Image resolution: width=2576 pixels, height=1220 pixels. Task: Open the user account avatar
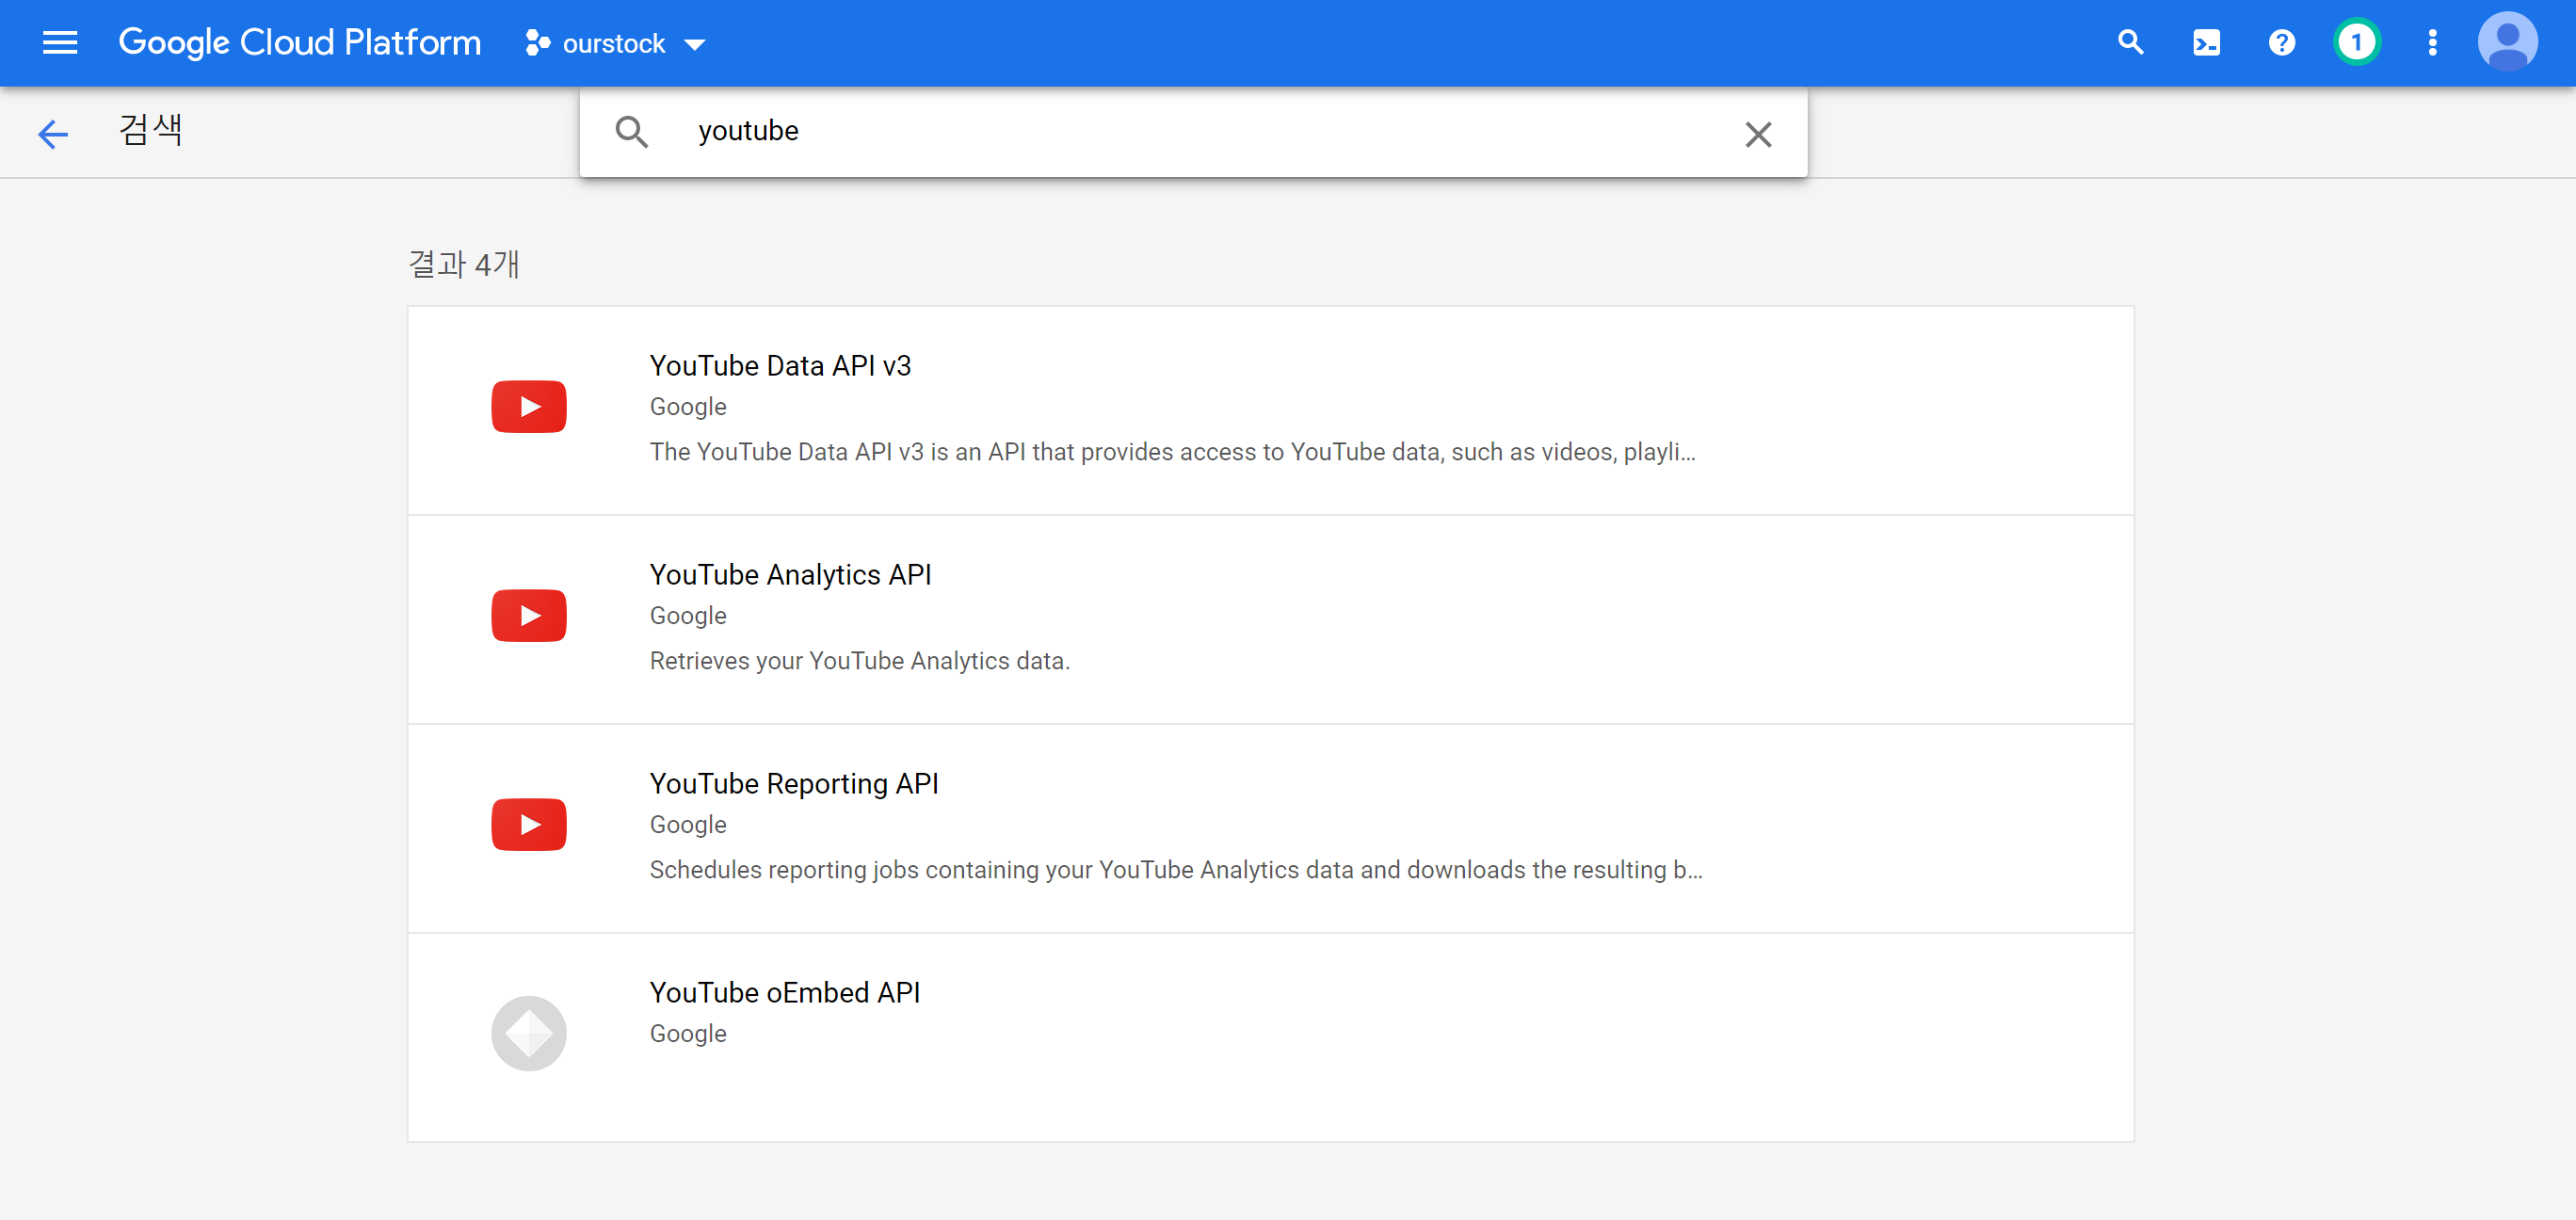pyautogui.click(x=2507, y=43)
